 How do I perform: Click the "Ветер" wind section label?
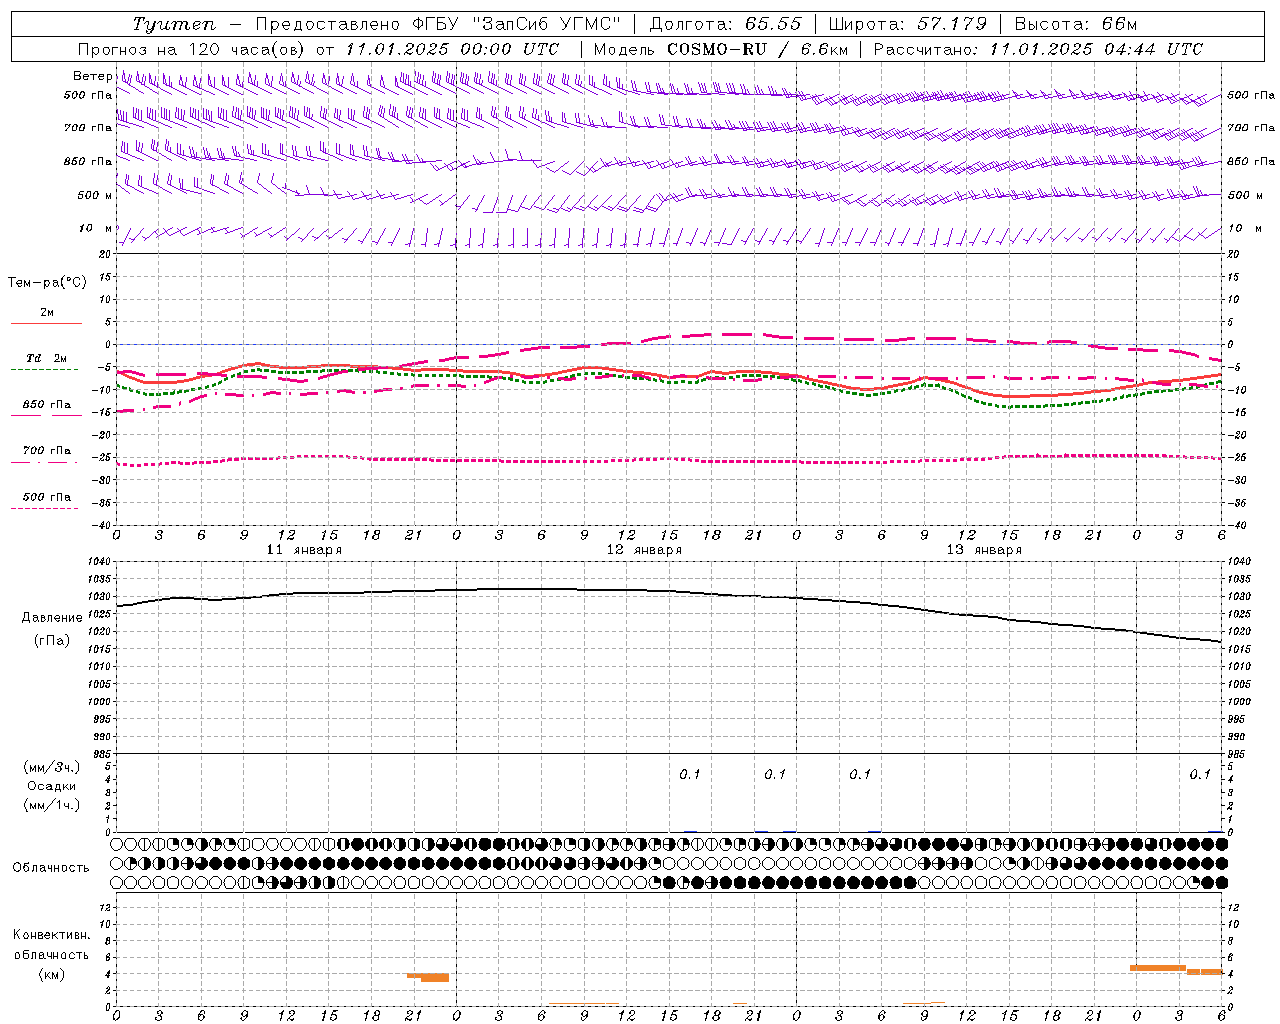[93, 76]
